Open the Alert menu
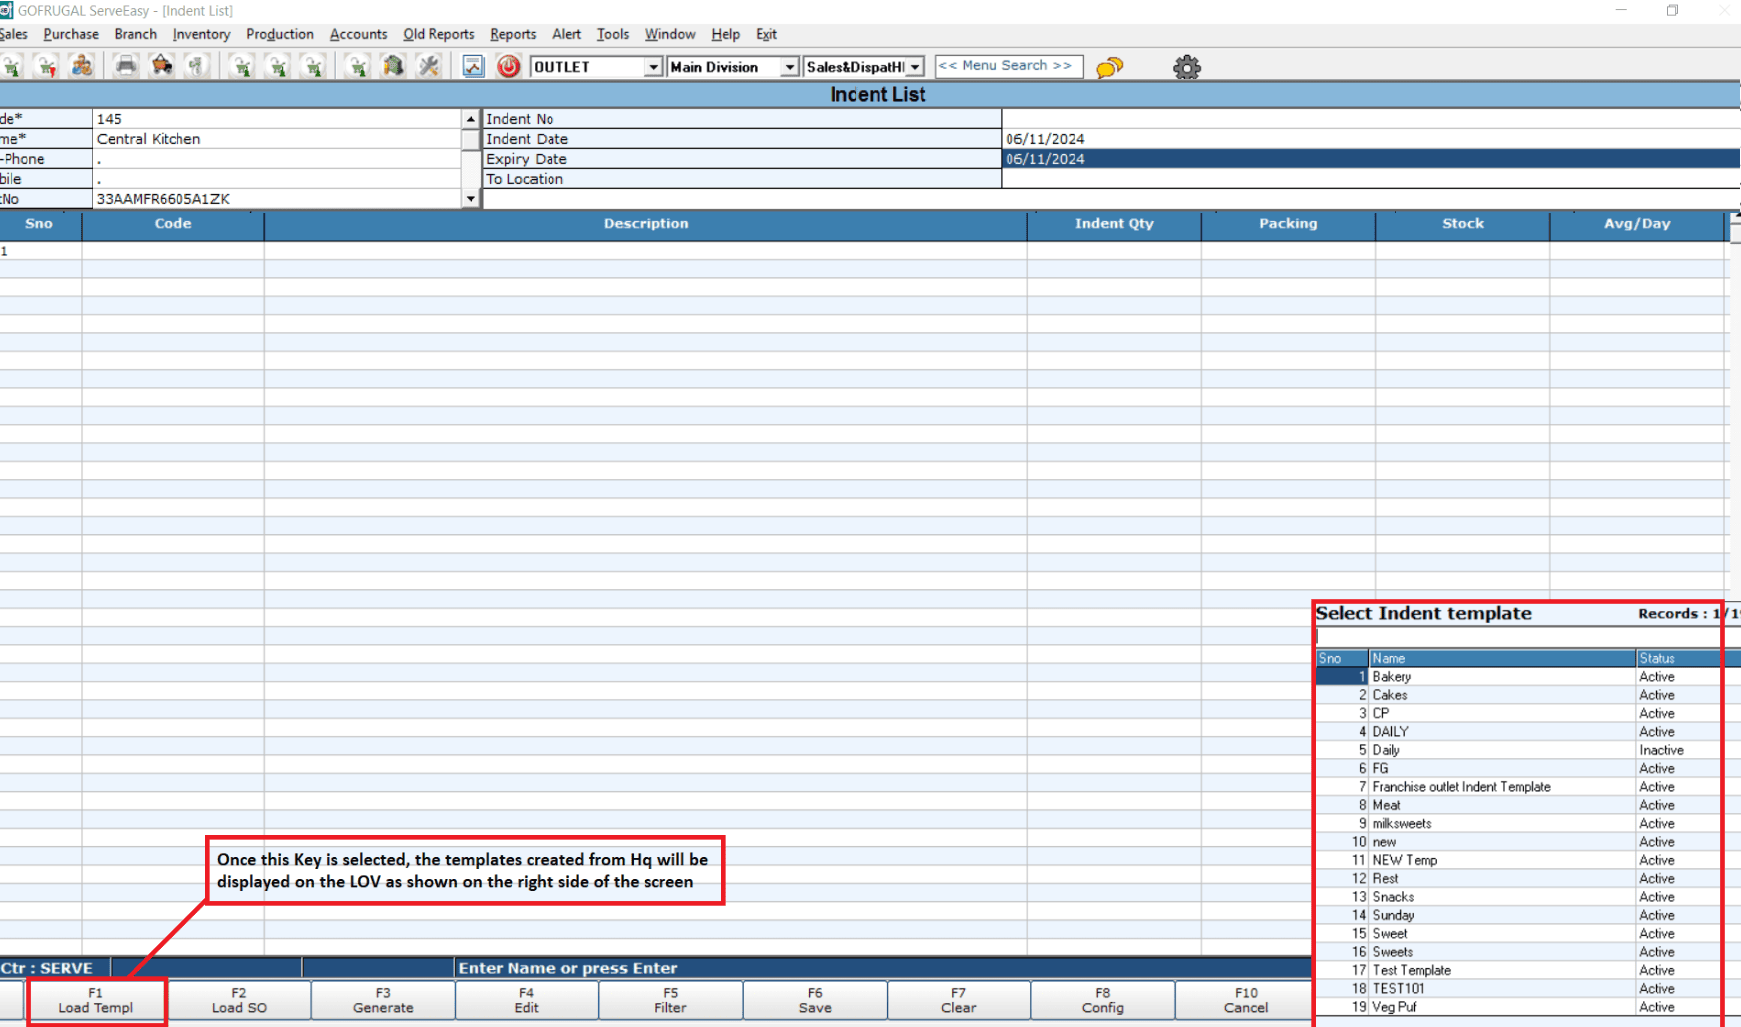The image size is (1741, 1027). point(566,34)
